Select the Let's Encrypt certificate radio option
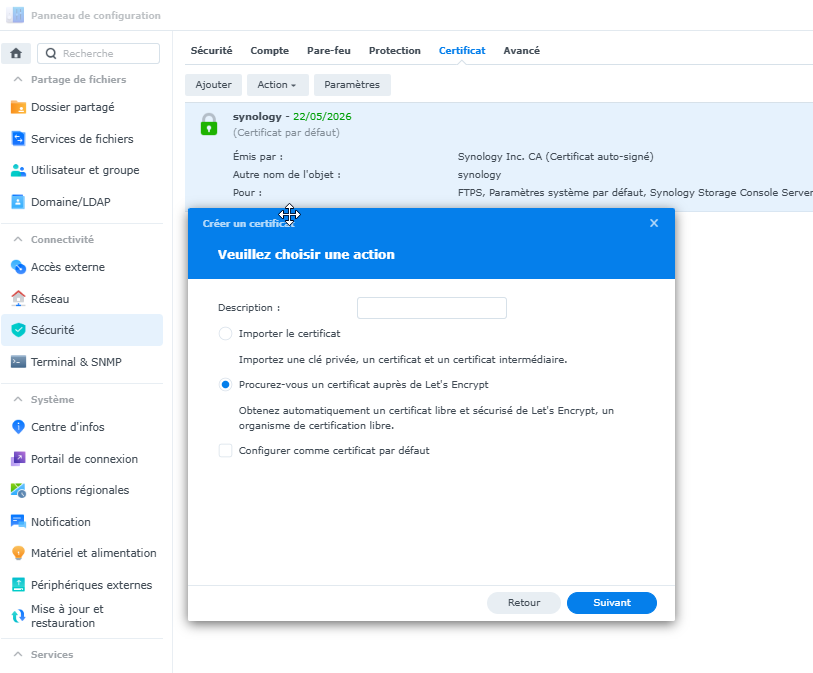Image resolution: width=813 pixels, height=673 pixels. coord(225,384)
